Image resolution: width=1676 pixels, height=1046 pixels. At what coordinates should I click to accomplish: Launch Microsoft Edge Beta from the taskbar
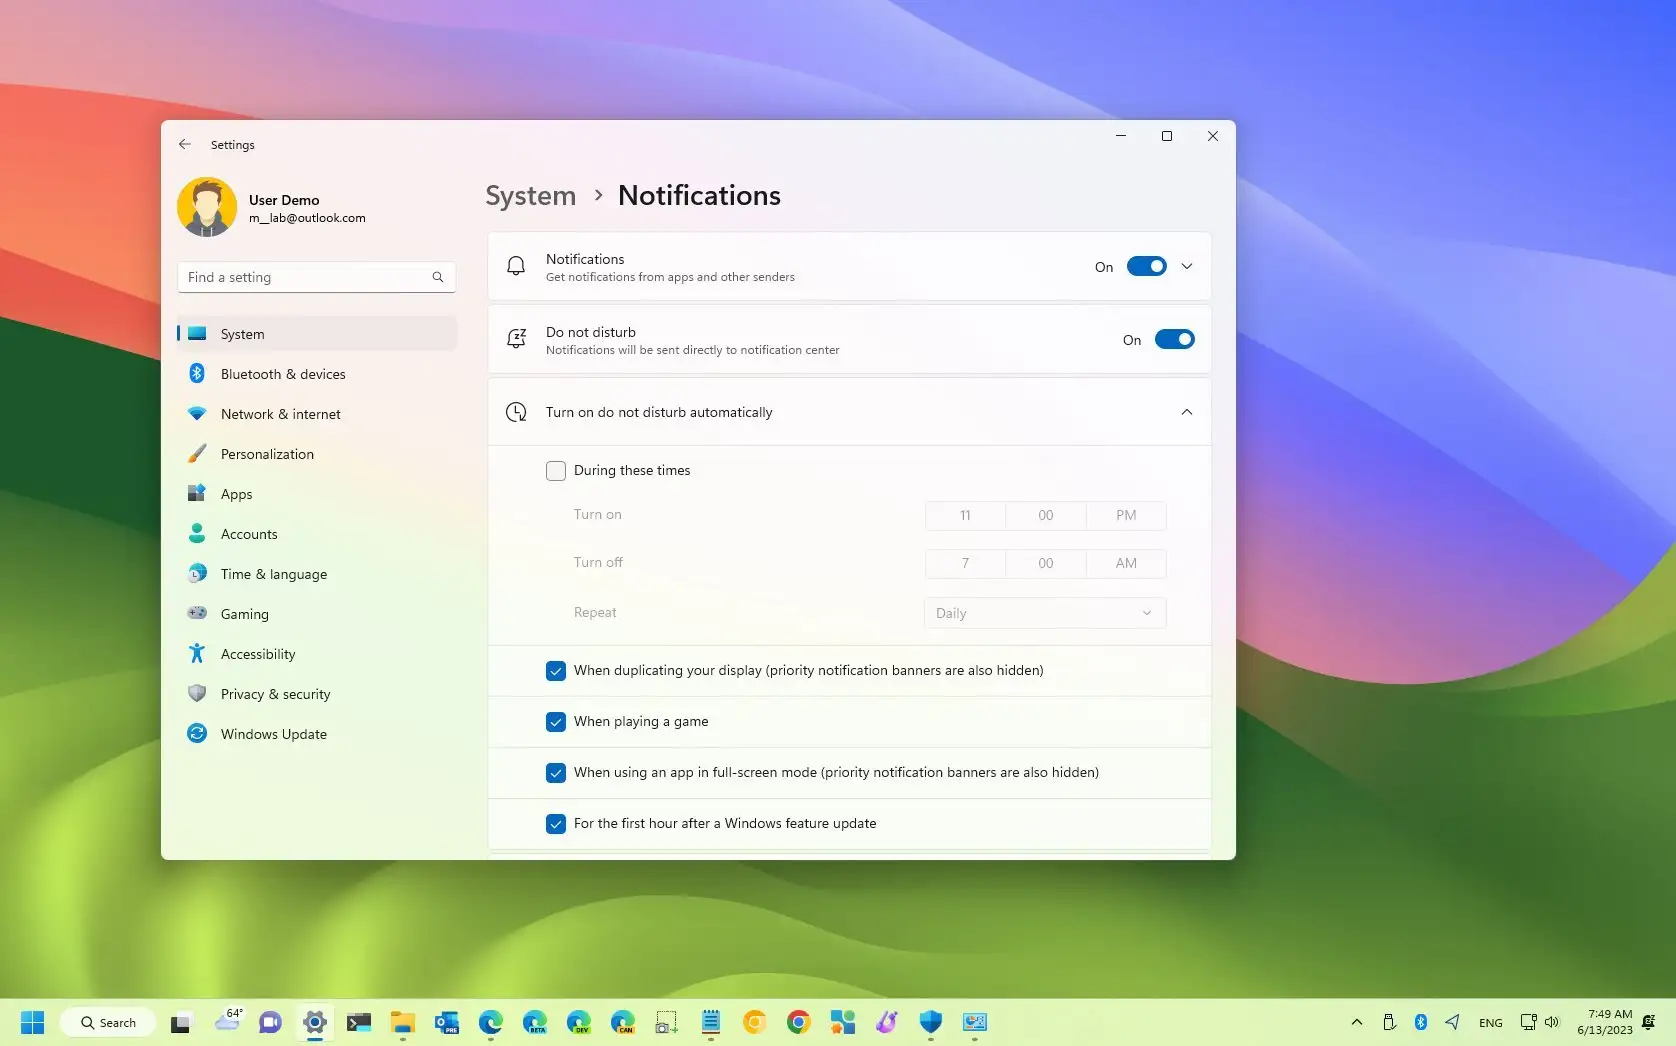pos(534,1022)
